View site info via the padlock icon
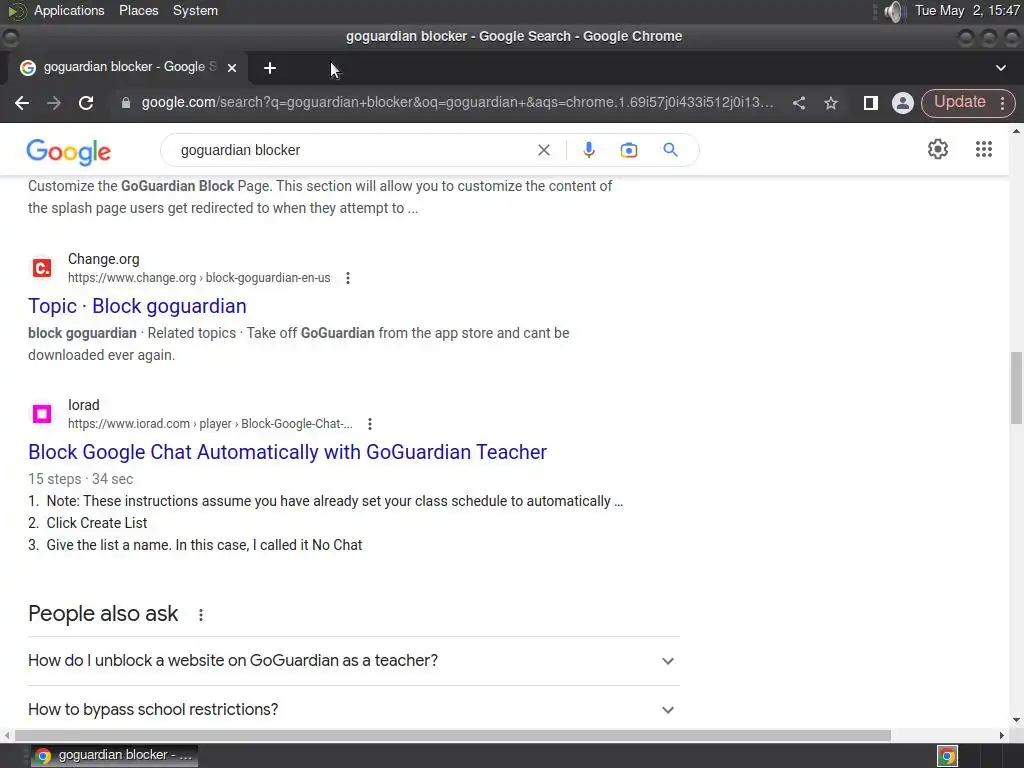1024x768 pixels. tap(125, 103)
